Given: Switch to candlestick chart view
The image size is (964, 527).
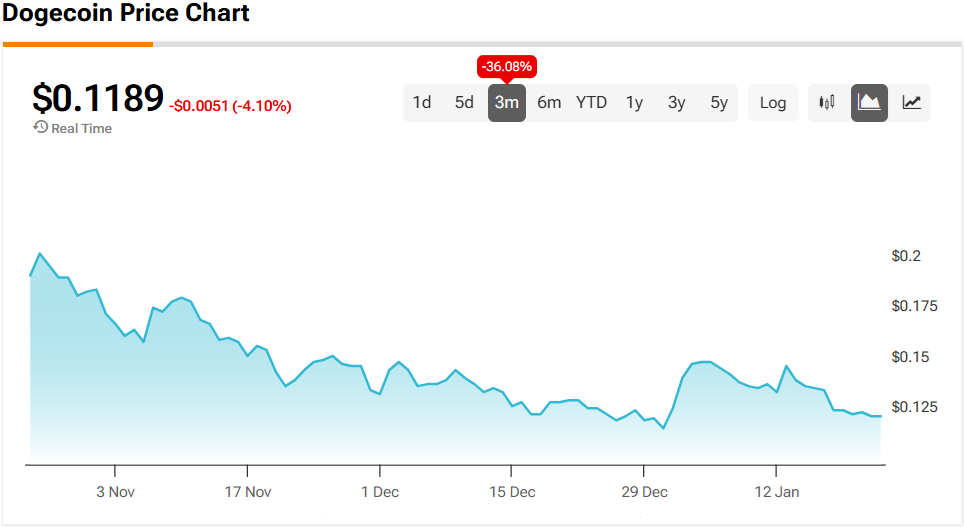Looking at the screenshot, I should 827,102.
